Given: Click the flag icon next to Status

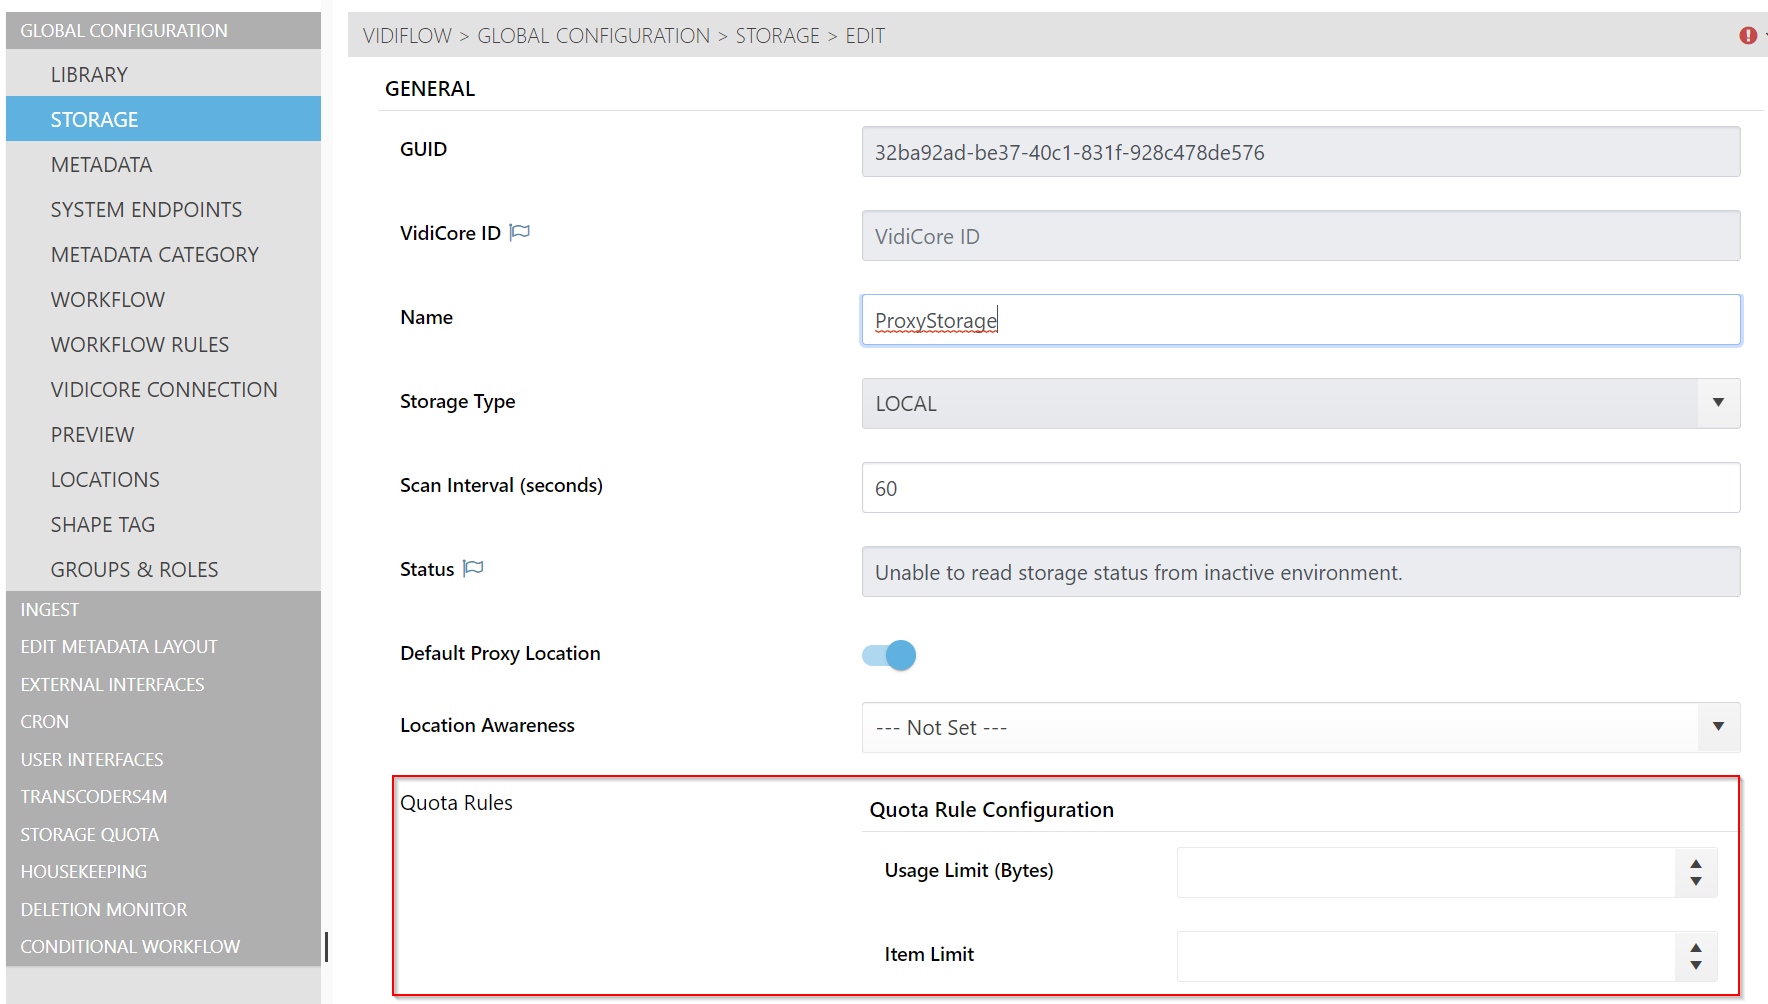Looking at the screenshot, I should (x=473, y=569).
